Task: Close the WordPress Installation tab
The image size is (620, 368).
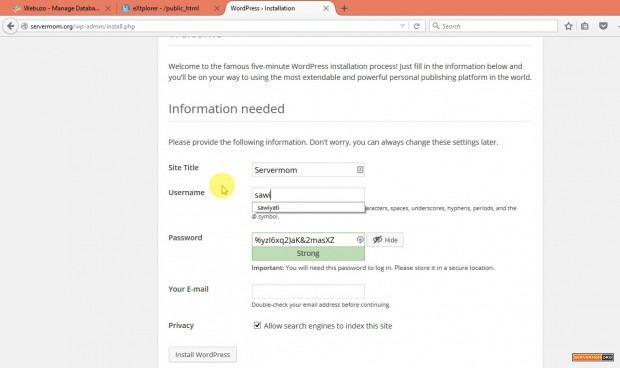Action: (326, 8)
